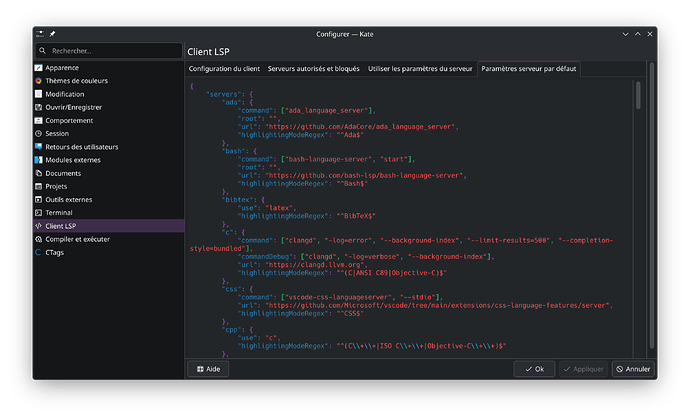This screenshot has width=690, height=417.
Task: Select the Thèmes de couleurs palette icon
Action: point(39,81)
